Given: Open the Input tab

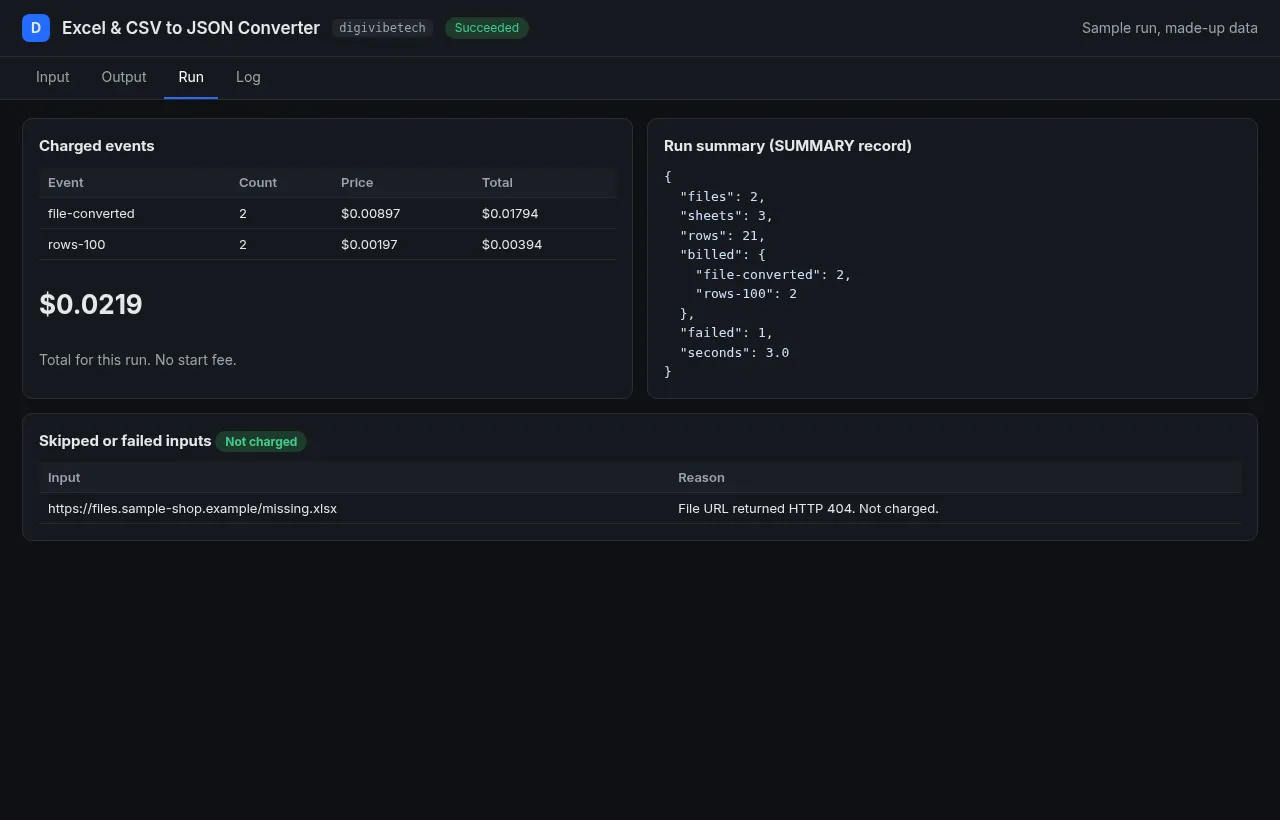Looking at the screenshot, I should (x=53, y=77).
